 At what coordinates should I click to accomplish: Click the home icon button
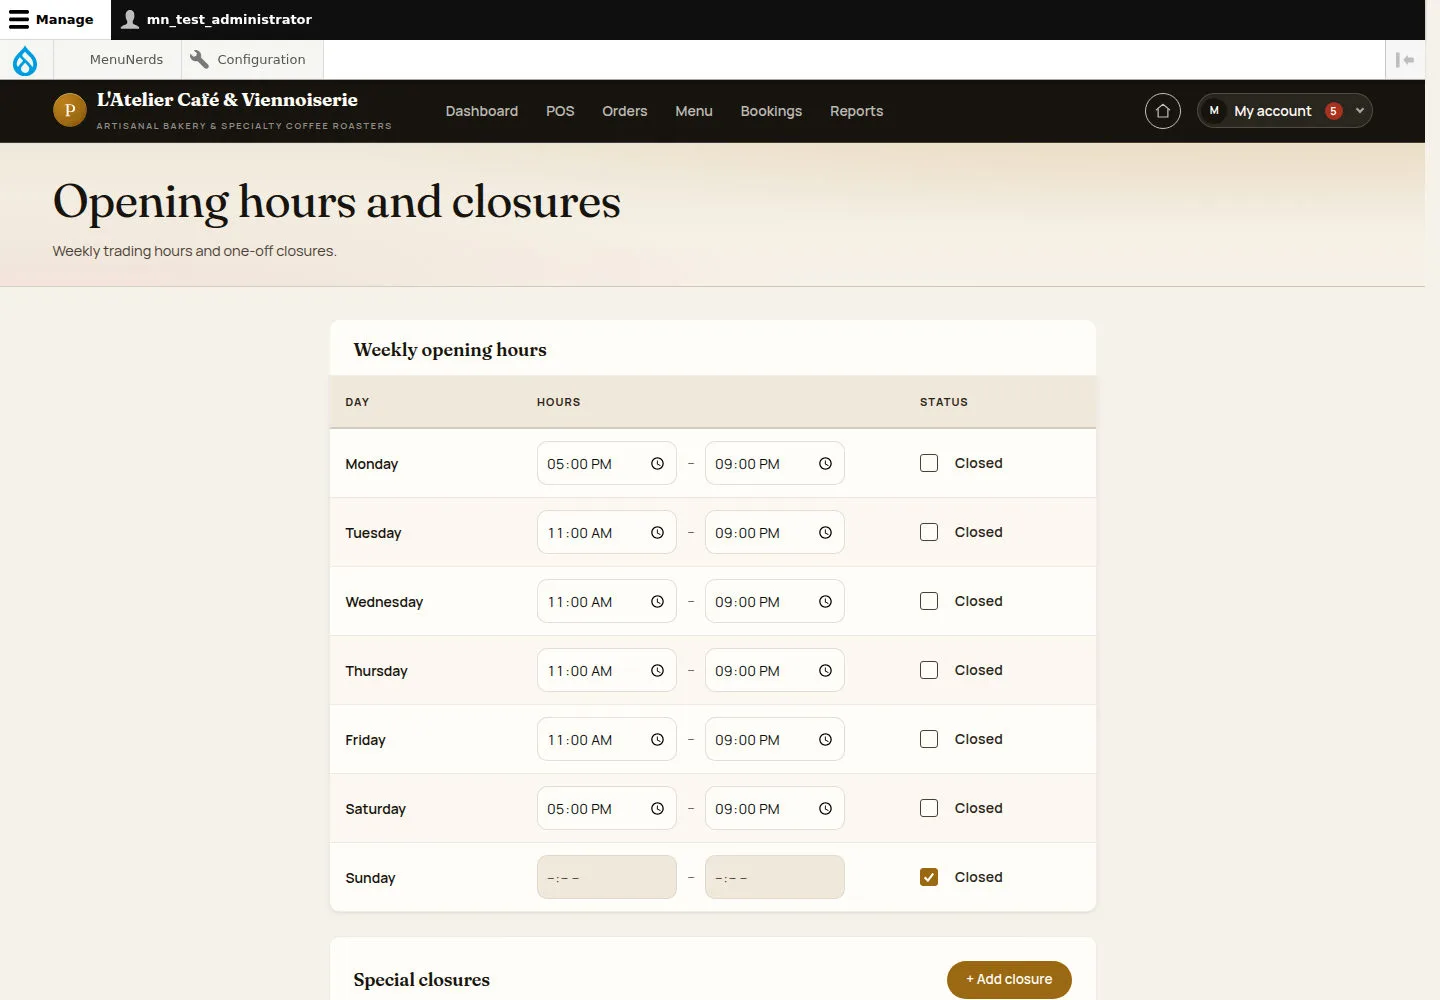(x=1162, y=111)
